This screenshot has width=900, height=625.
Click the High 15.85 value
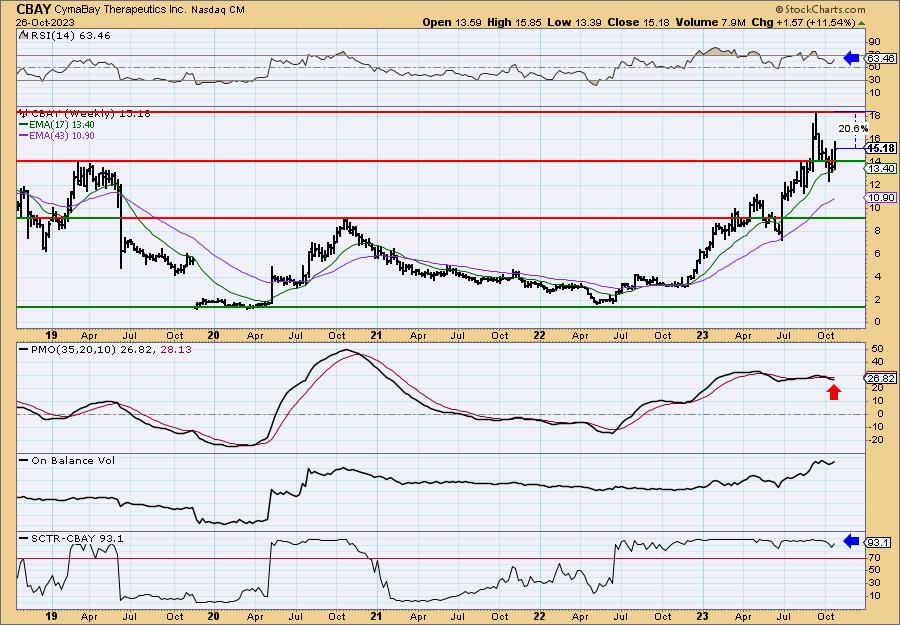(514, 22)
